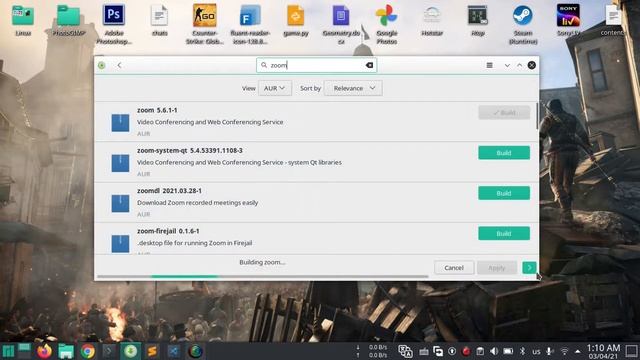640x360 pixels.
Task: Open battery status tray icon
Action: click(x=508, y=351)
